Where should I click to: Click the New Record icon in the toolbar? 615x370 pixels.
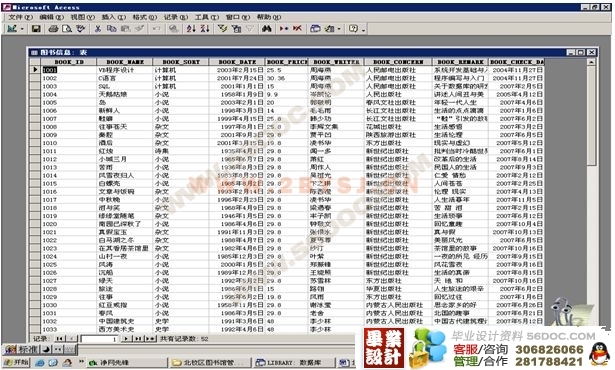[284, 29]
